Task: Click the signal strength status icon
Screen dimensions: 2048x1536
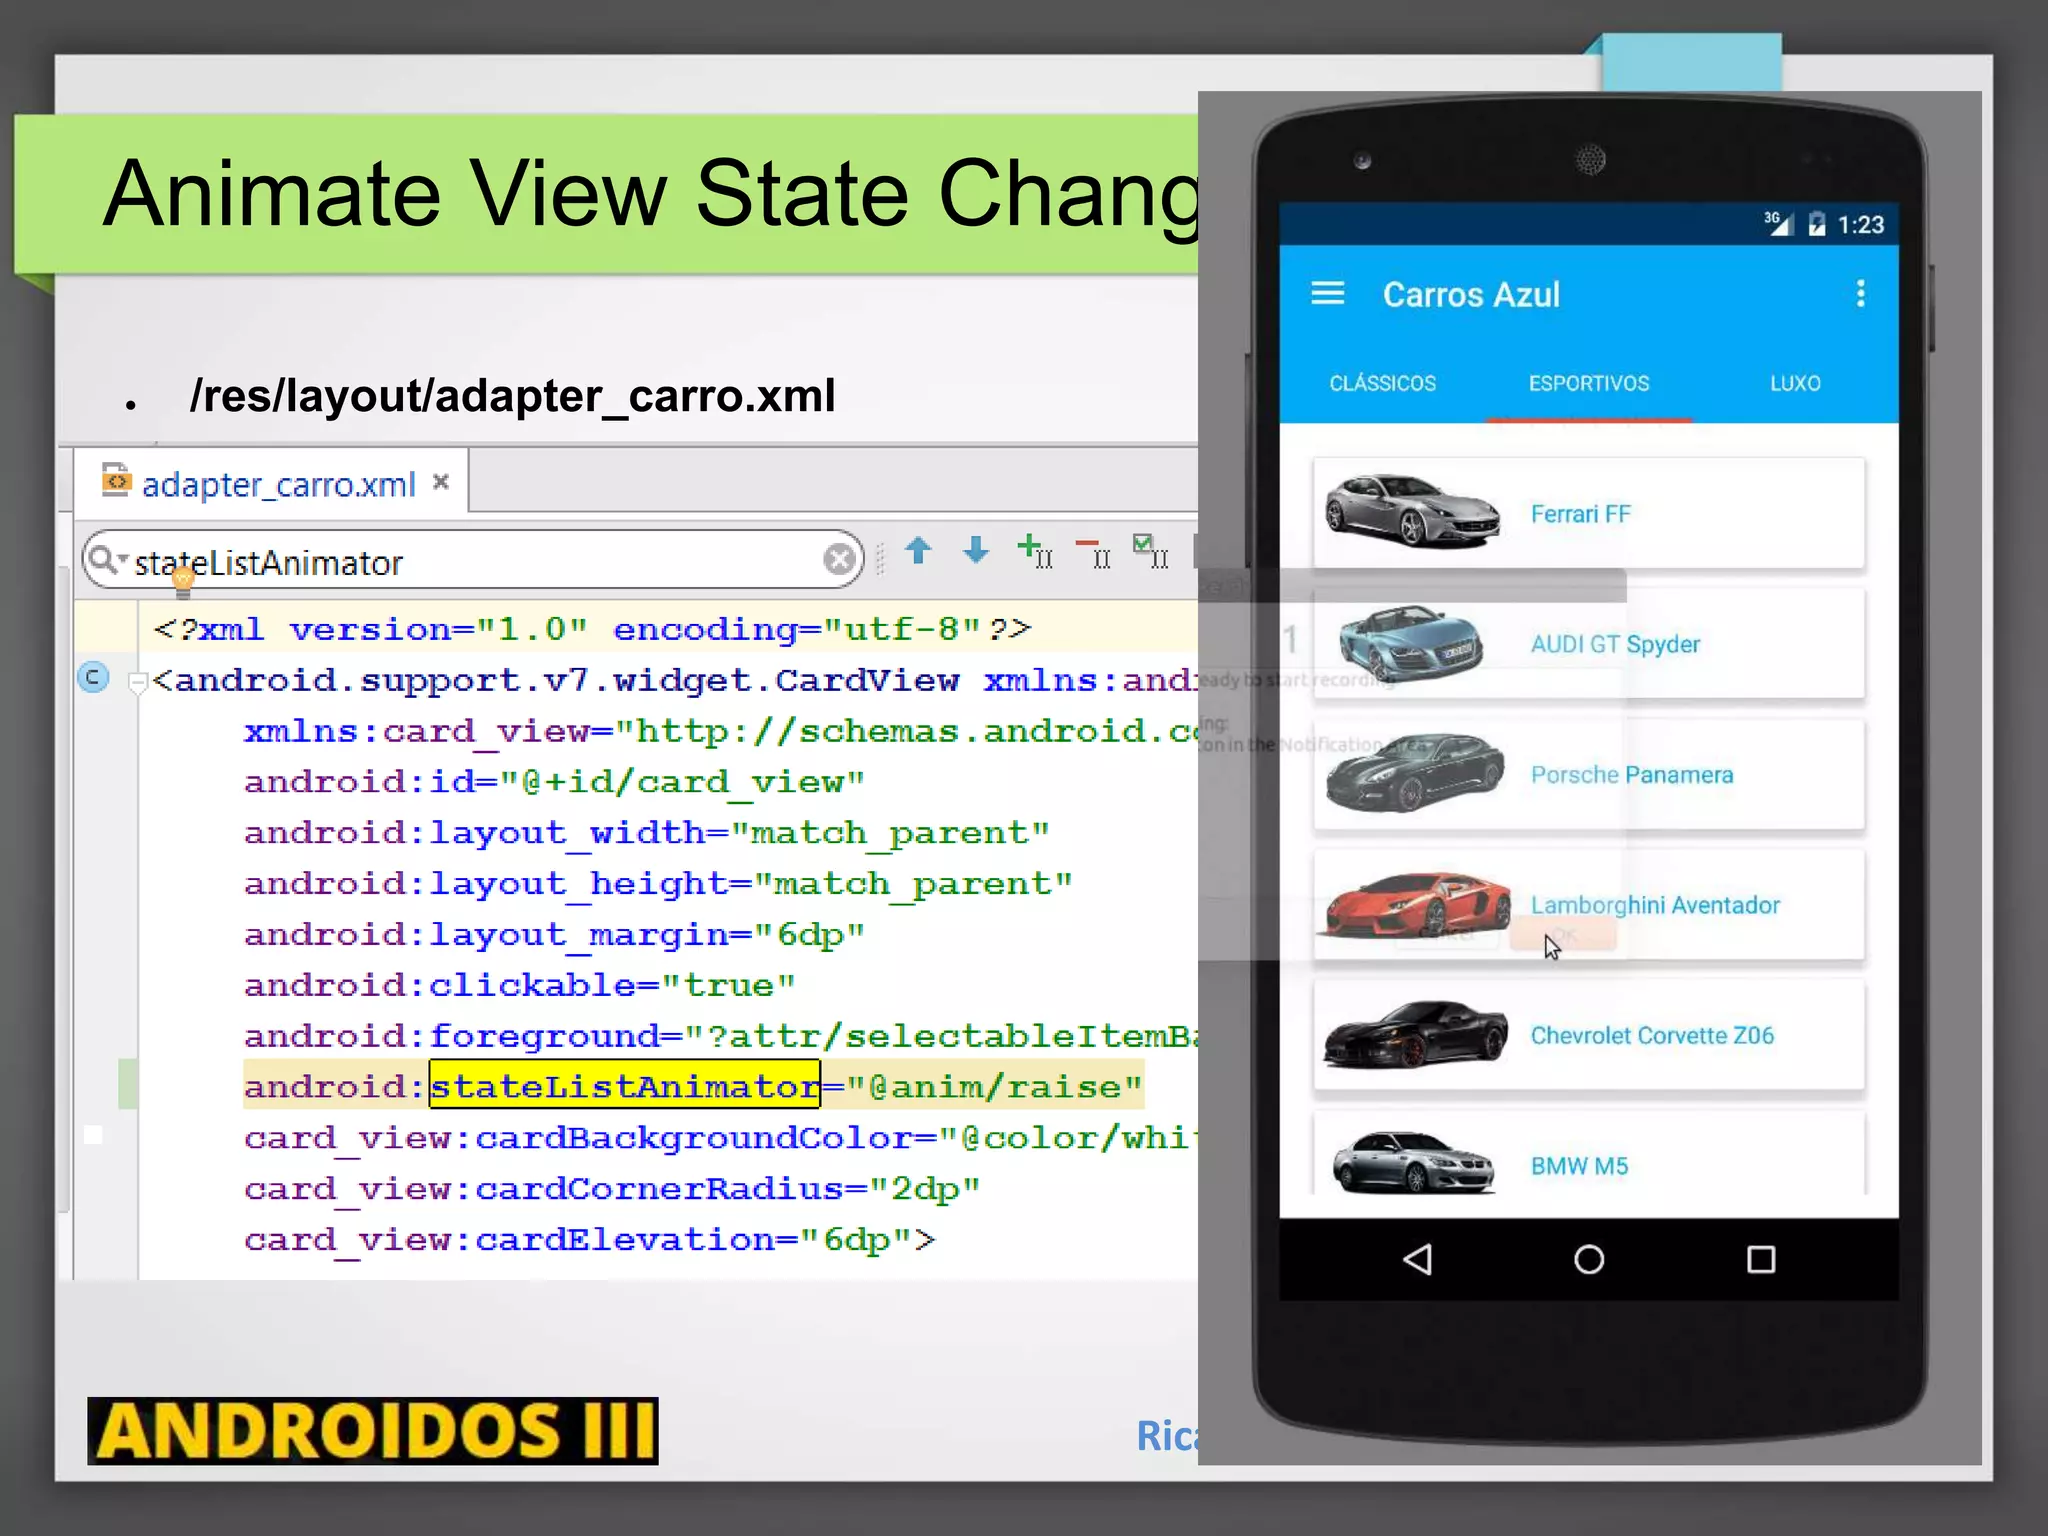Action: click(x=1779, y=223)
